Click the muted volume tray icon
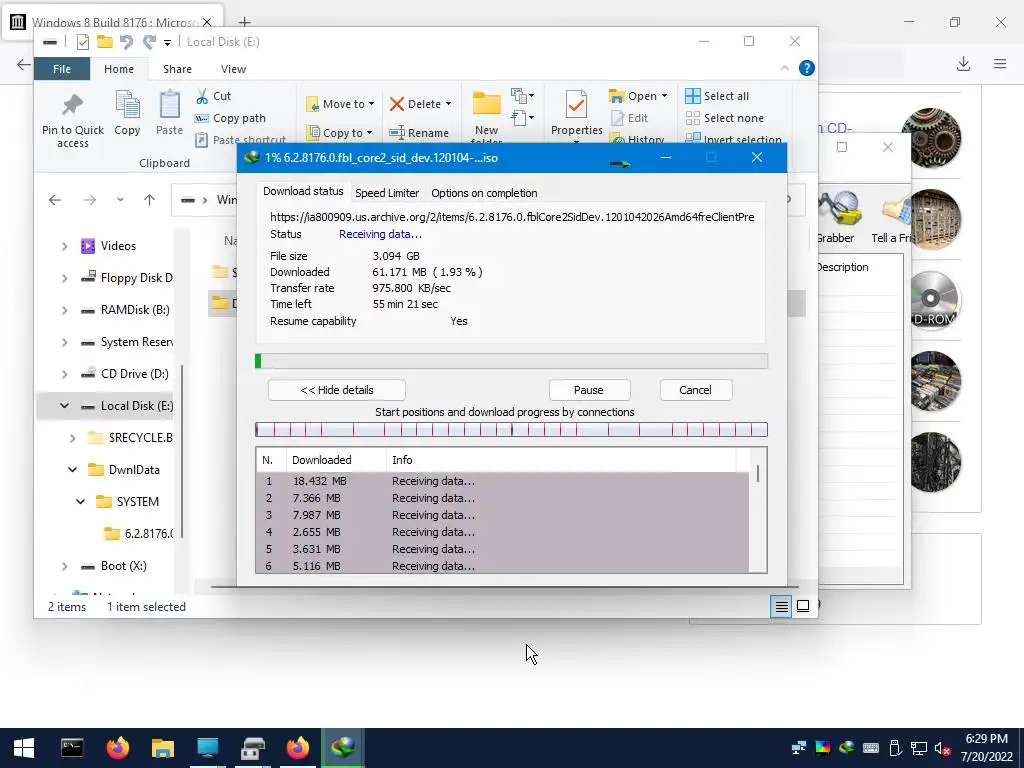The height and width of the screenshot is (768, 1024). [942, 748]
